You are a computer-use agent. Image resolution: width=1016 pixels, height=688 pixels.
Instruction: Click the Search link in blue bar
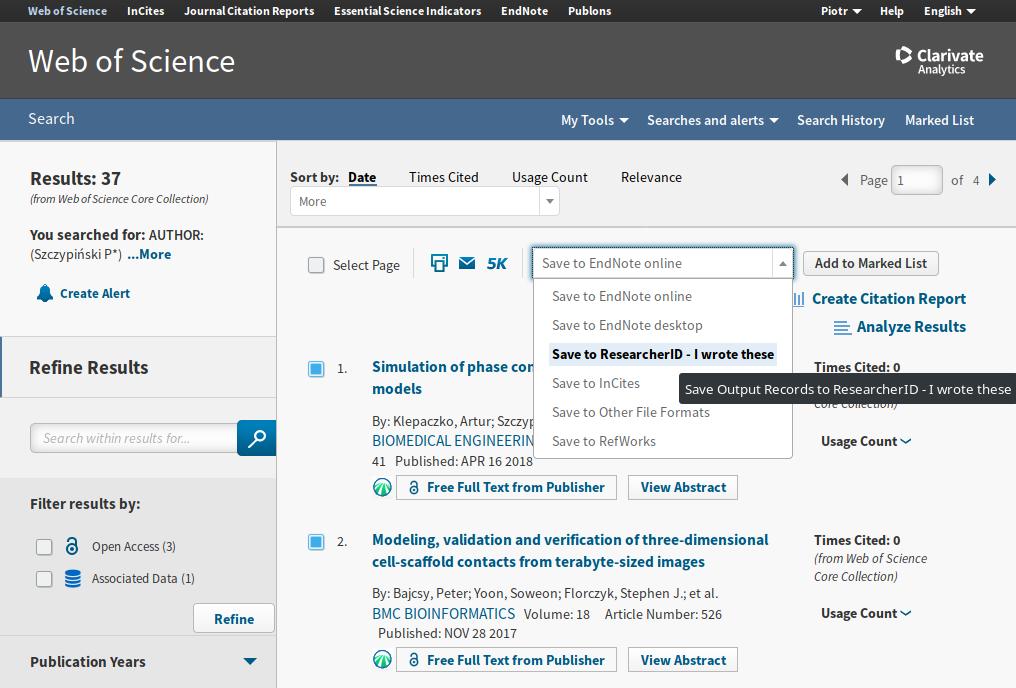pos(51,119)
